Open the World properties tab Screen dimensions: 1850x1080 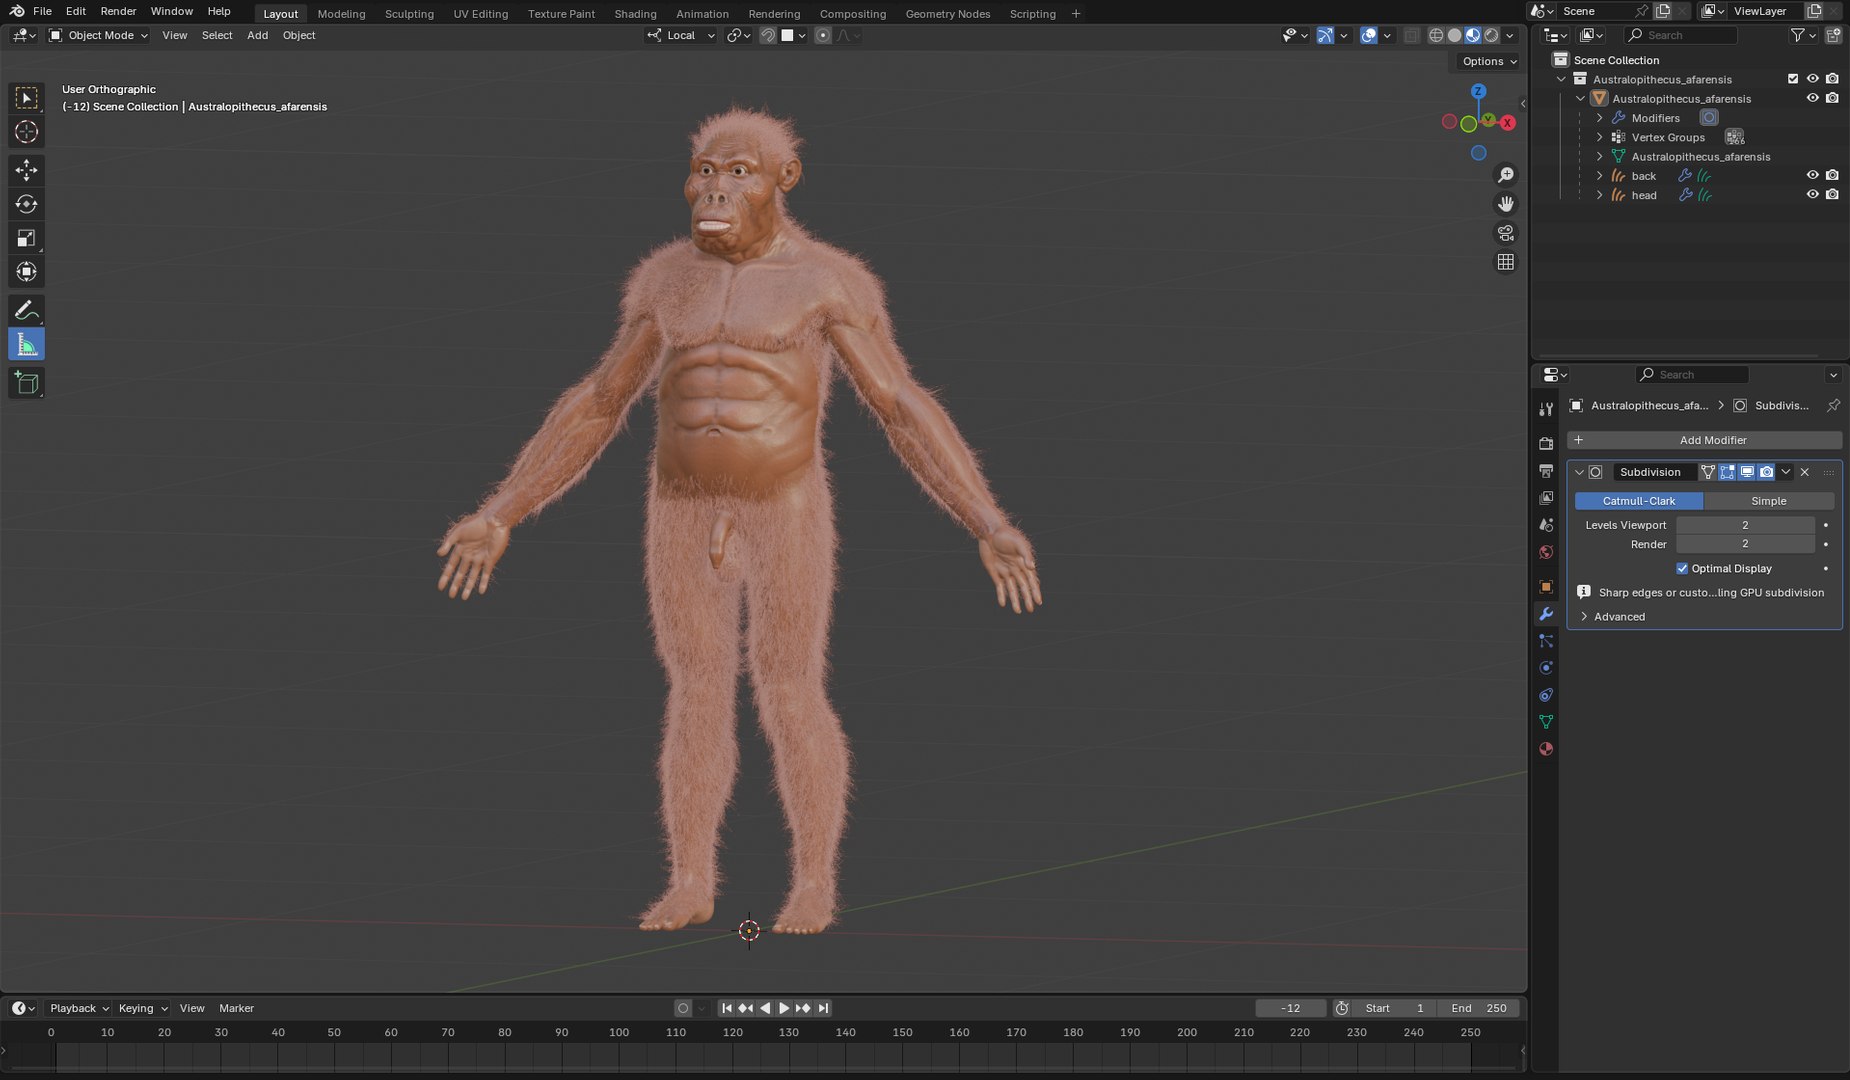(x=1546, y=551)
